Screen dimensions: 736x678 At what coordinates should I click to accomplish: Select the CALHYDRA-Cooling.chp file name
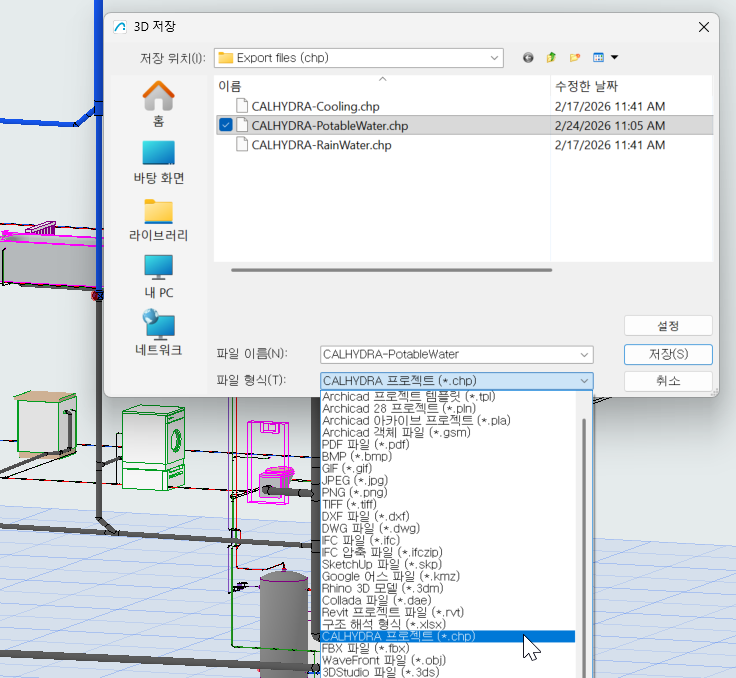click(315, 107)
